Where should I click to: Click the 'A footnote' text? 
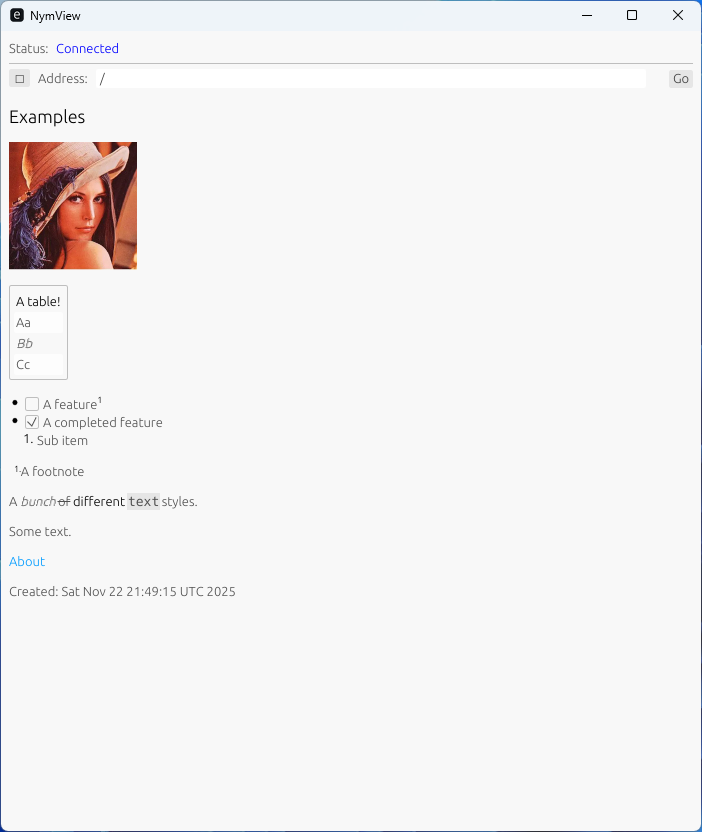[x=52, y=471]
